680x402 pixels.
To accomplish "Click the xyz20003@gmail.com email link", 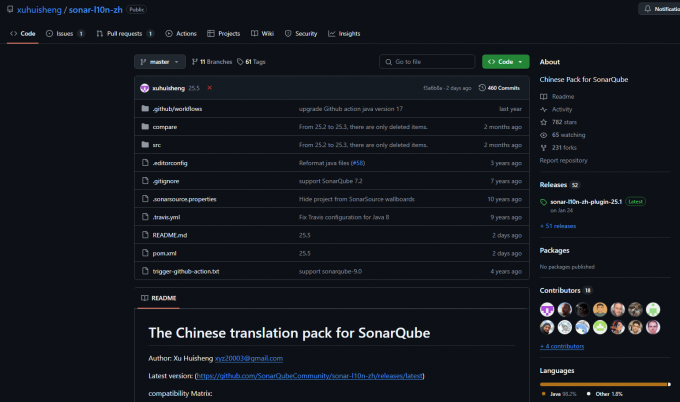I will coord(248,358).
